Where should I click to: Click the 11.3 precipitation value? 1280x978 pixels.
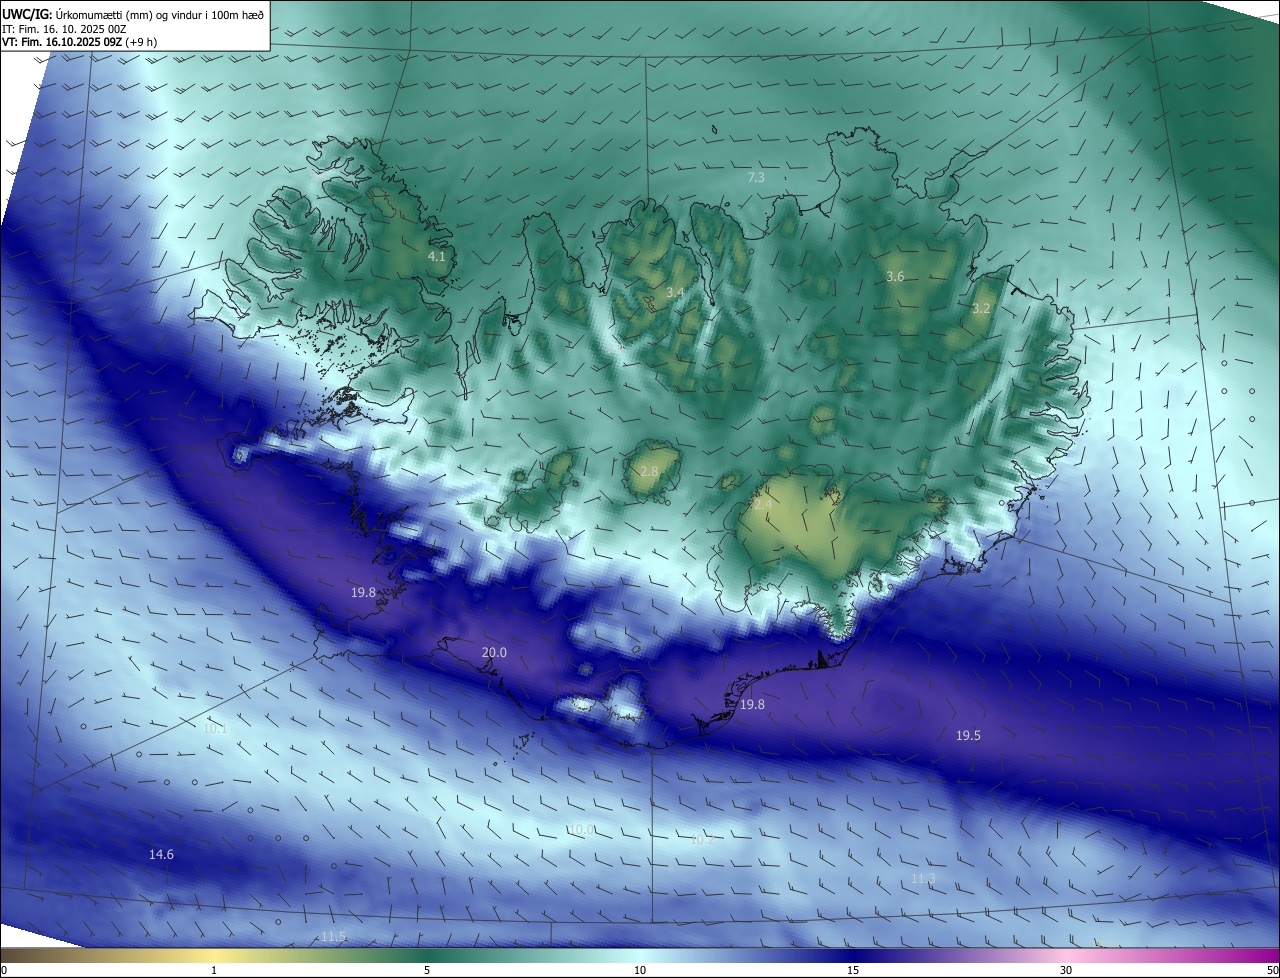click(924, 878)
